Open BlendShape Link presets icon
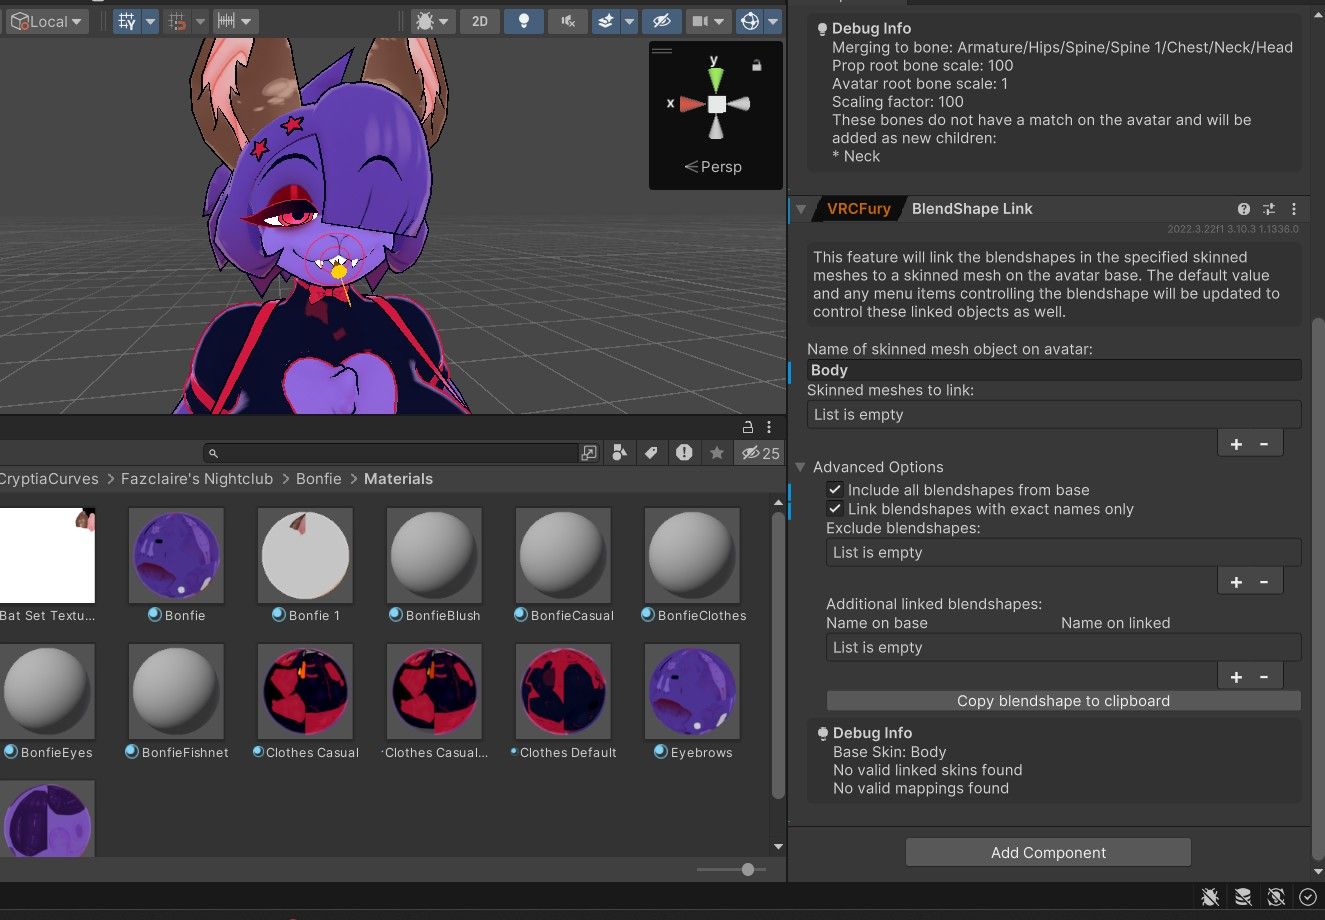 [1269, 209]
